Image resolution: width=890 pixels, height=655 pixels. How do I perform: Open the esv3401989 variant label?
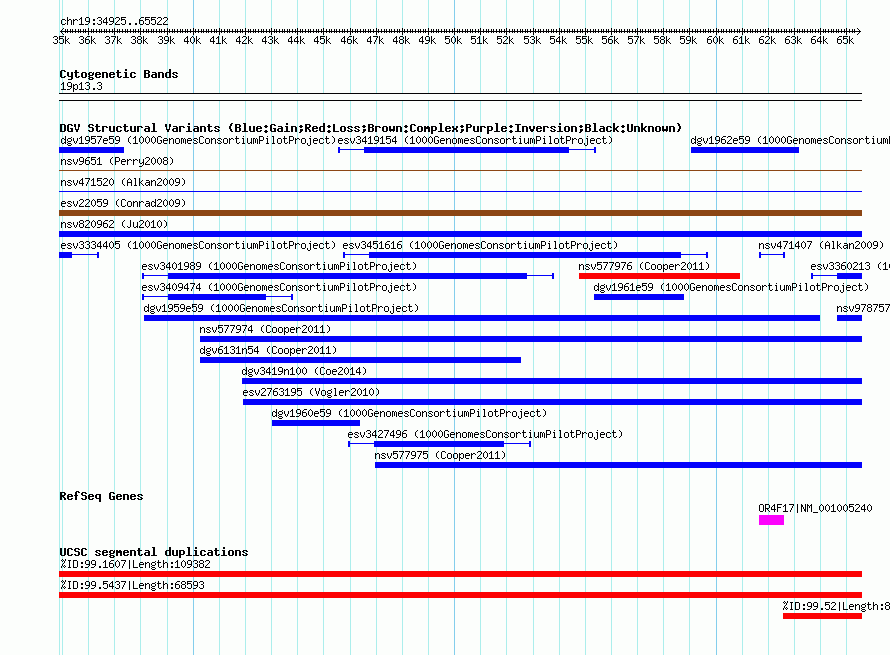coord(279,266)
